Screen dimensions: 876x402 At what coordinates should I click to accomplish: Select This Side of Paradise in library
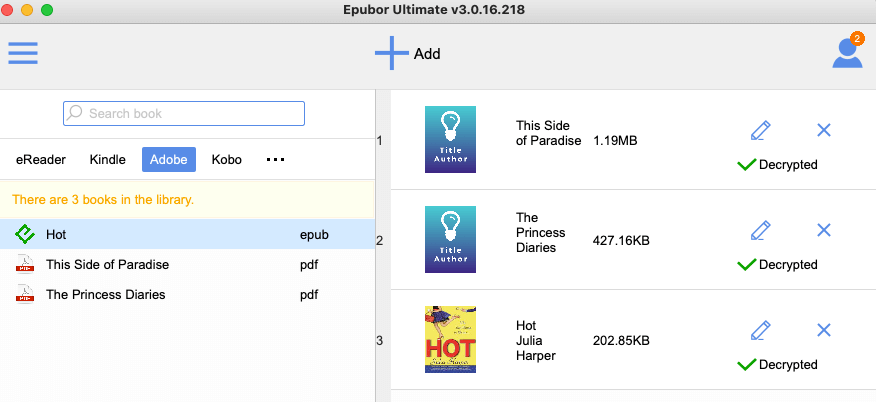coord(187,264)
